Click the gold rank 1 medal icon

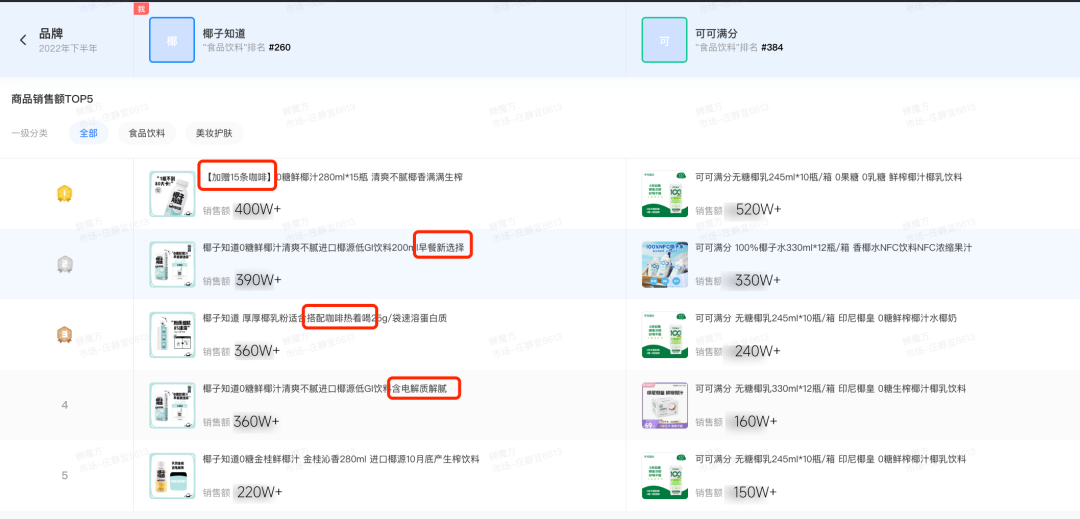(65, 194)
